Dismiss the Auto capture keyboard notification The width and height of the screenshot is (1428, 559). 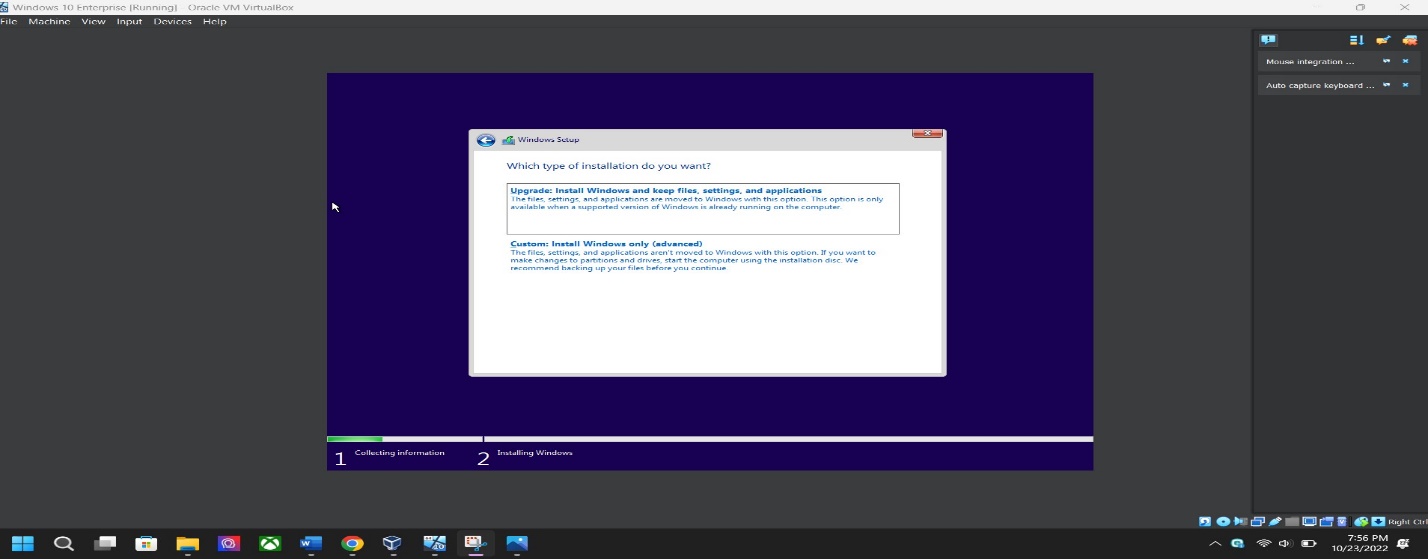(1405, 85)
